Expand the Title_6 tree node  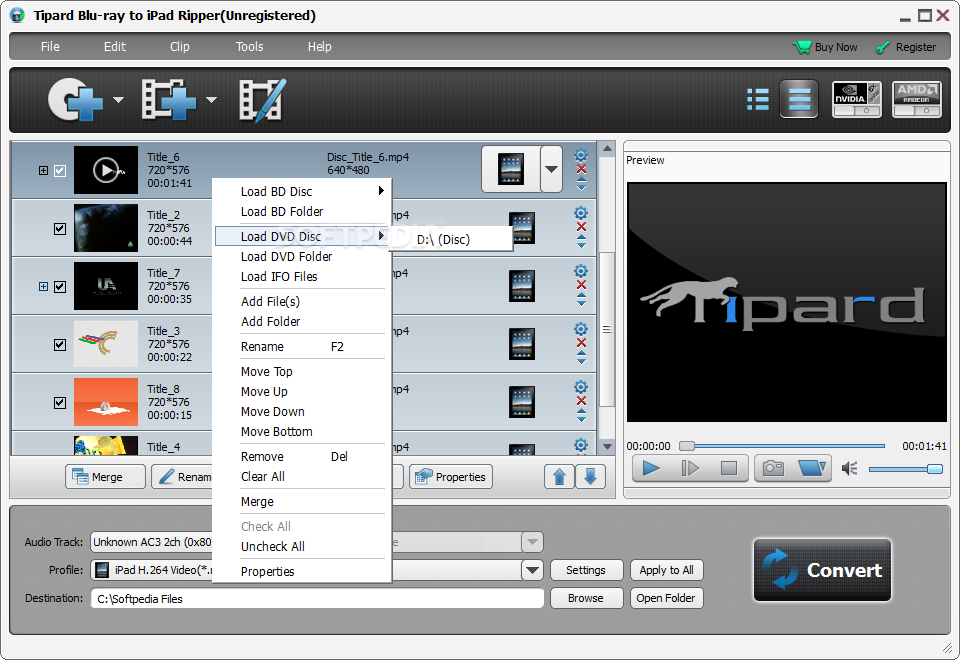(x=43, y=171)
